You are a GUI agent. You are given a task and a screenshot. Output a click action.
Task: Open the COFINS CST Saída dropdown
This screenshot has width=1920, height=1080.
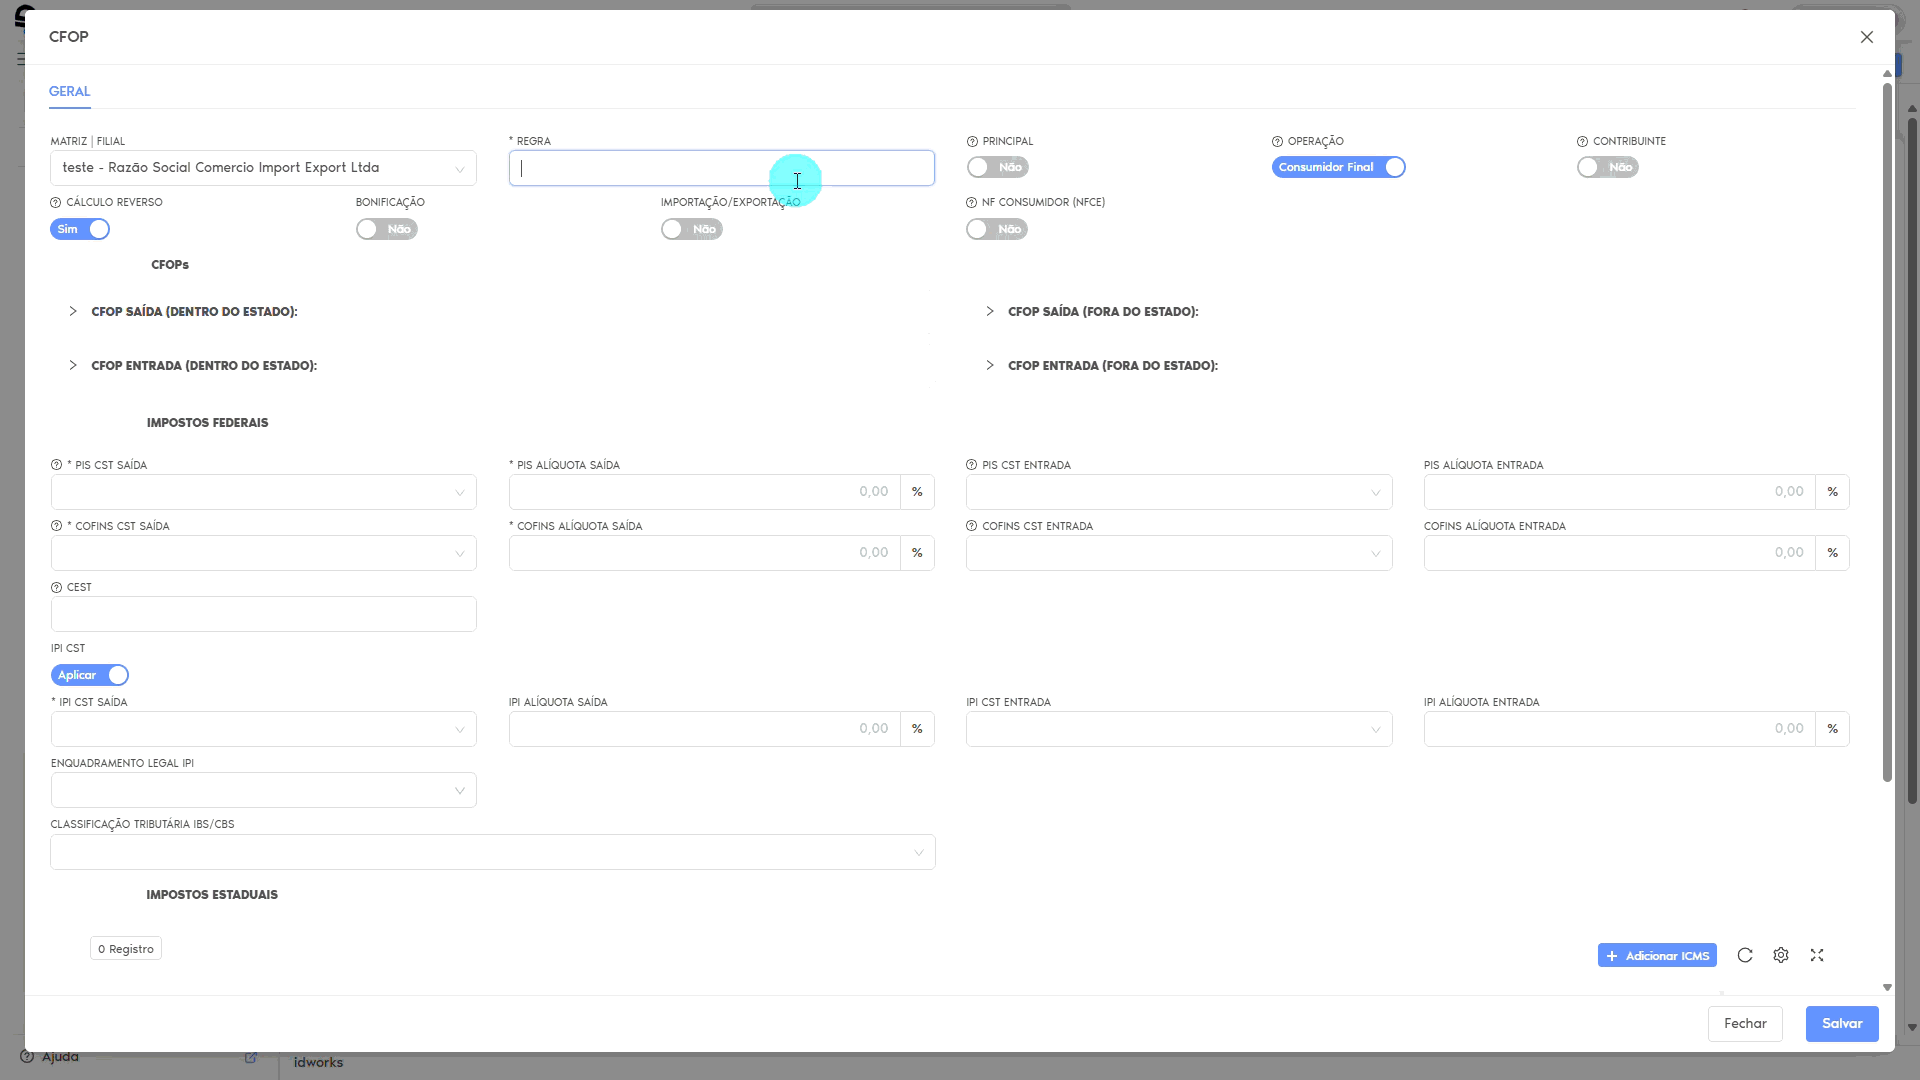click(x=263, y=553)
